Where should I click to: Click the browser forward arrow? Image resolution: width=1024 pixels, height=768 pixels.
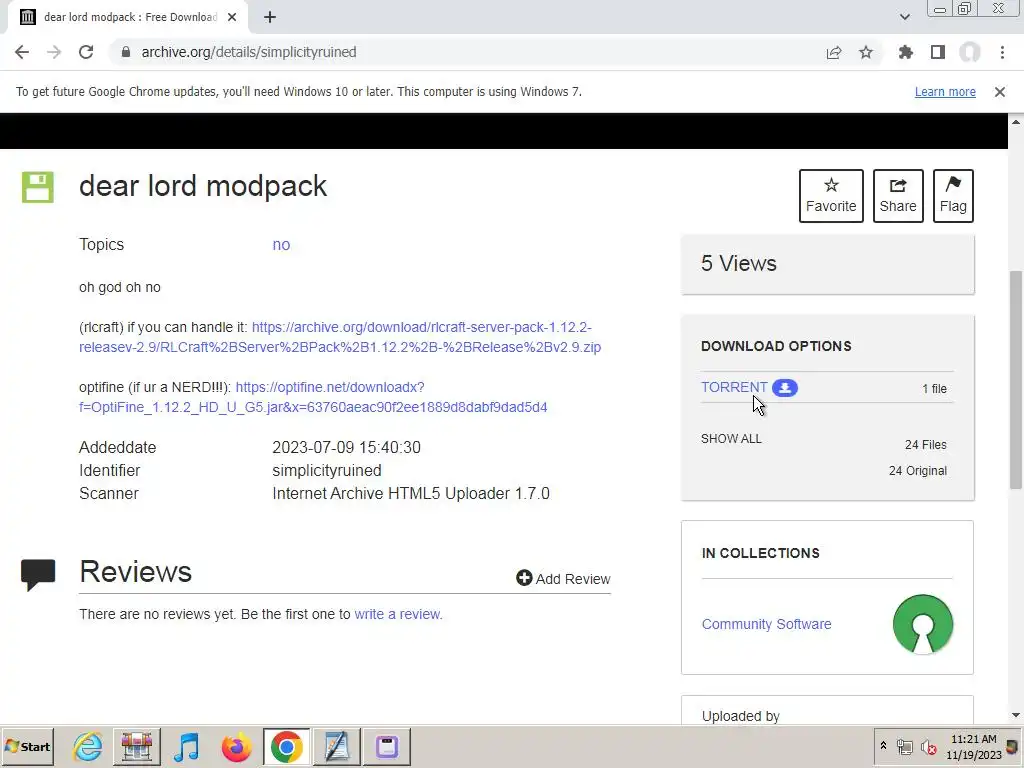pos(54,52)
